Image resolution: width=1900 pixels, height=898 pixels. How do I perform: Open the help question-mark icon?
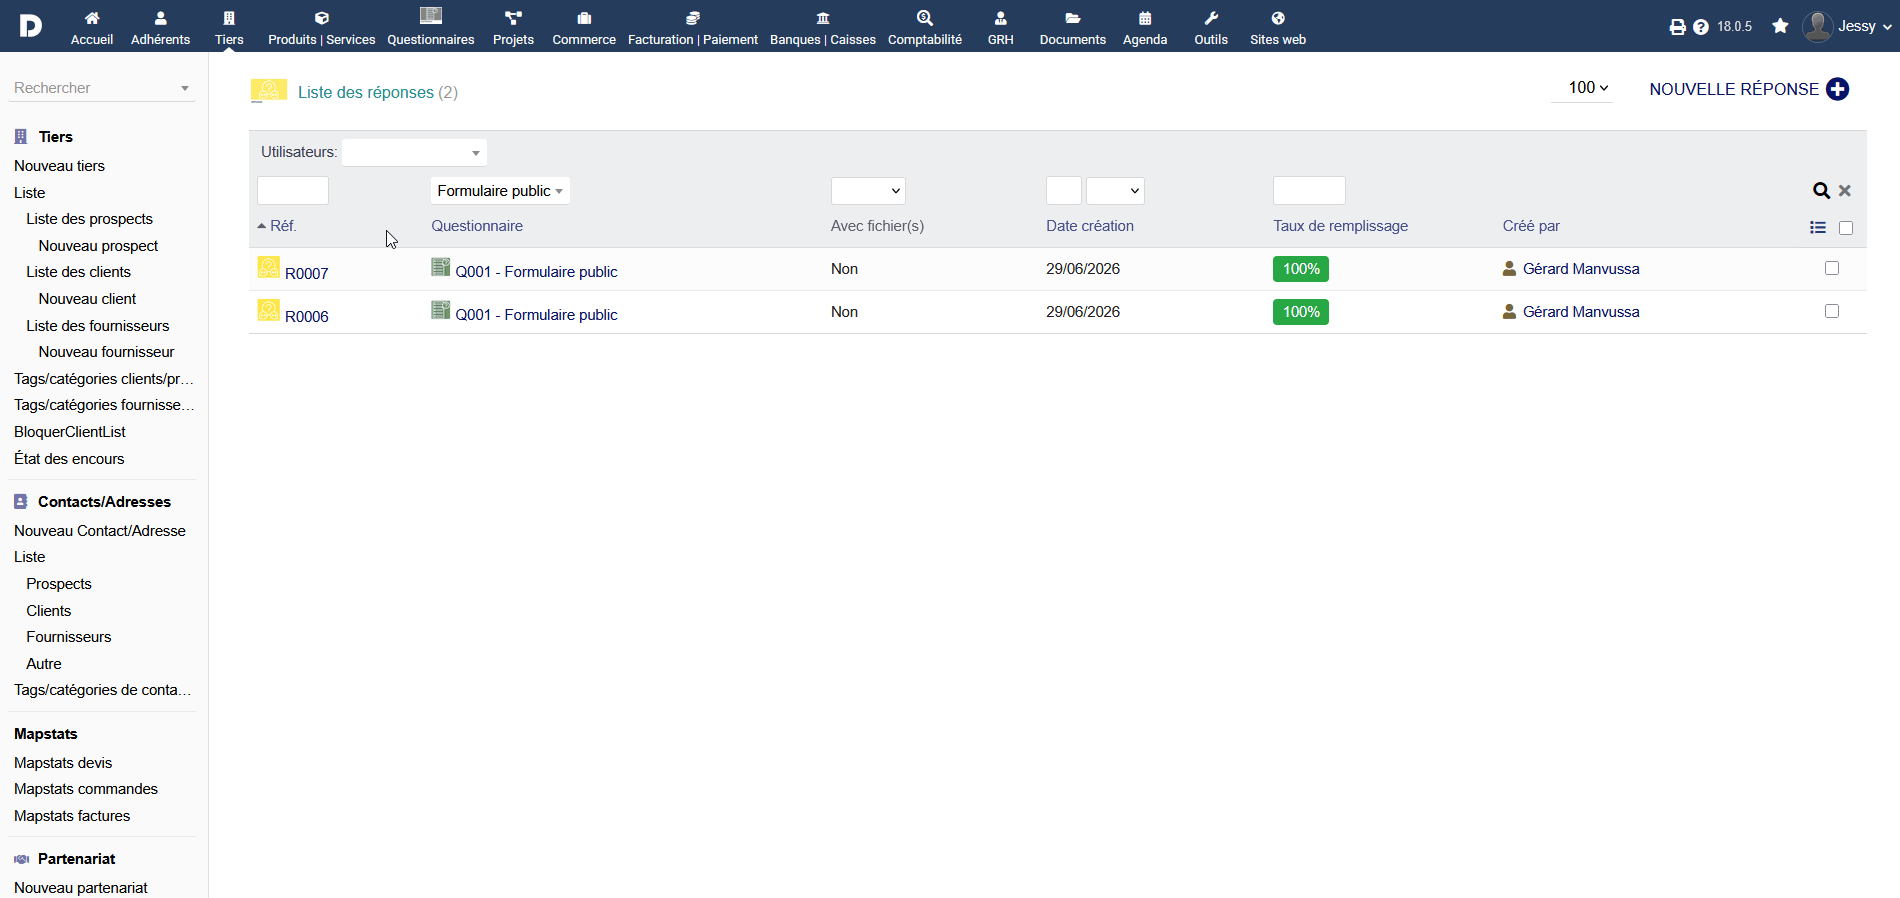[x=1701, y=27]
